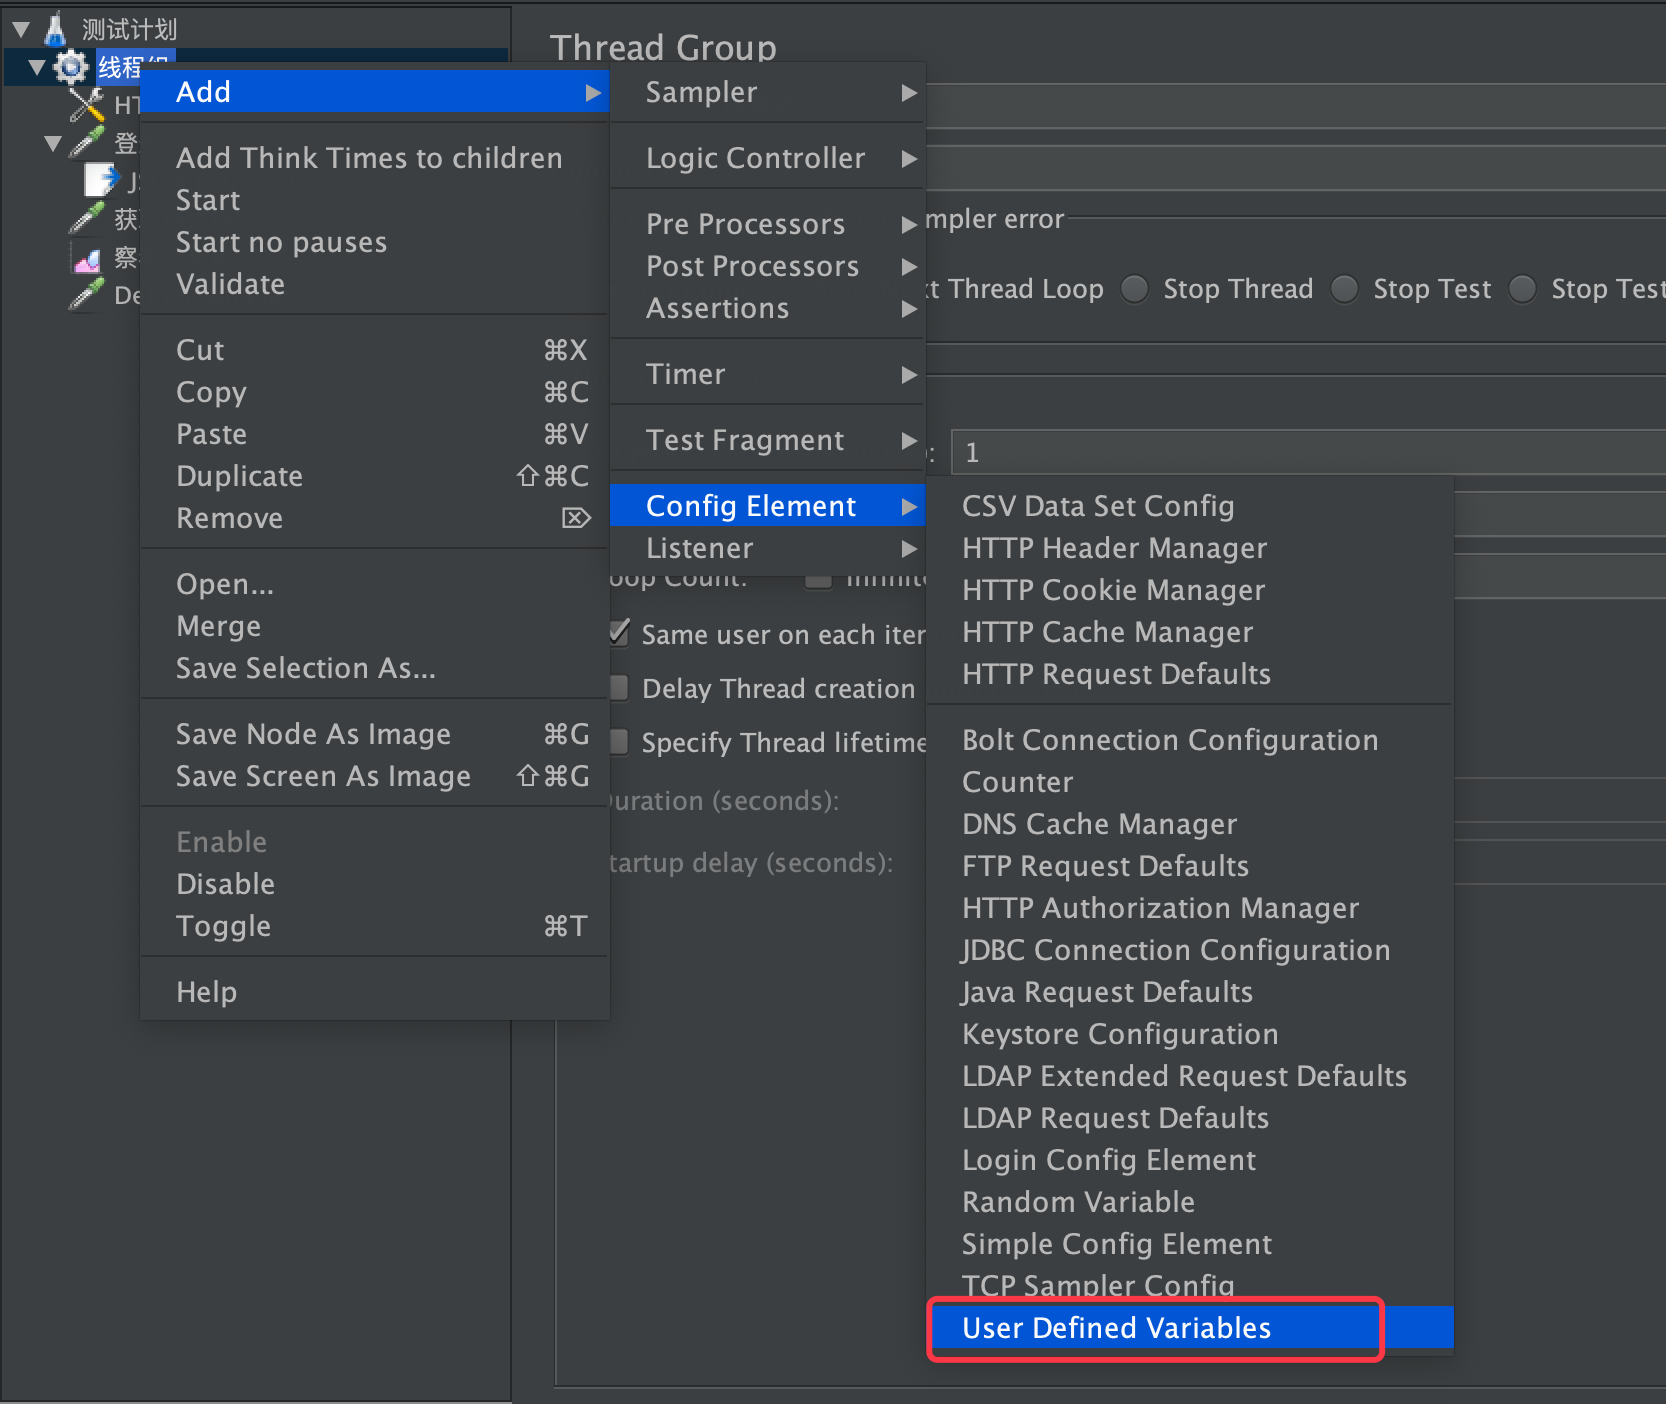Screen dimensions: 1666x1404
Task: Select HTTP Authorization Manager
Action: [x=1190, y=908]
